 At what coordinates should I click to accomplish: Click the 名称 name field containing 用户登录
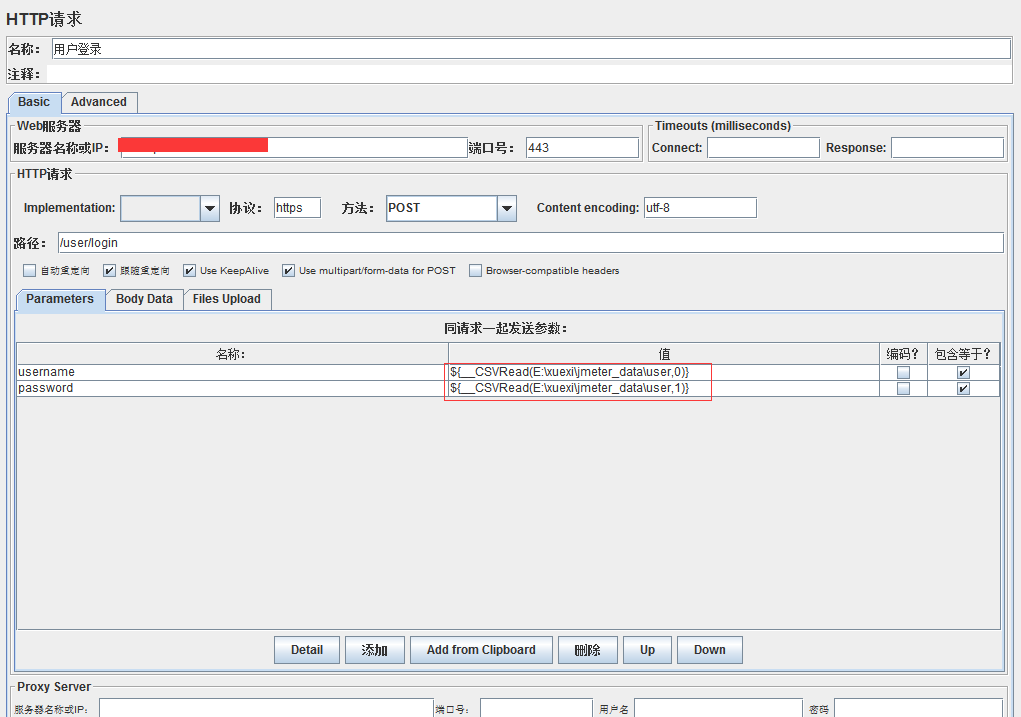pyautogui.click(x=531, y=49)
